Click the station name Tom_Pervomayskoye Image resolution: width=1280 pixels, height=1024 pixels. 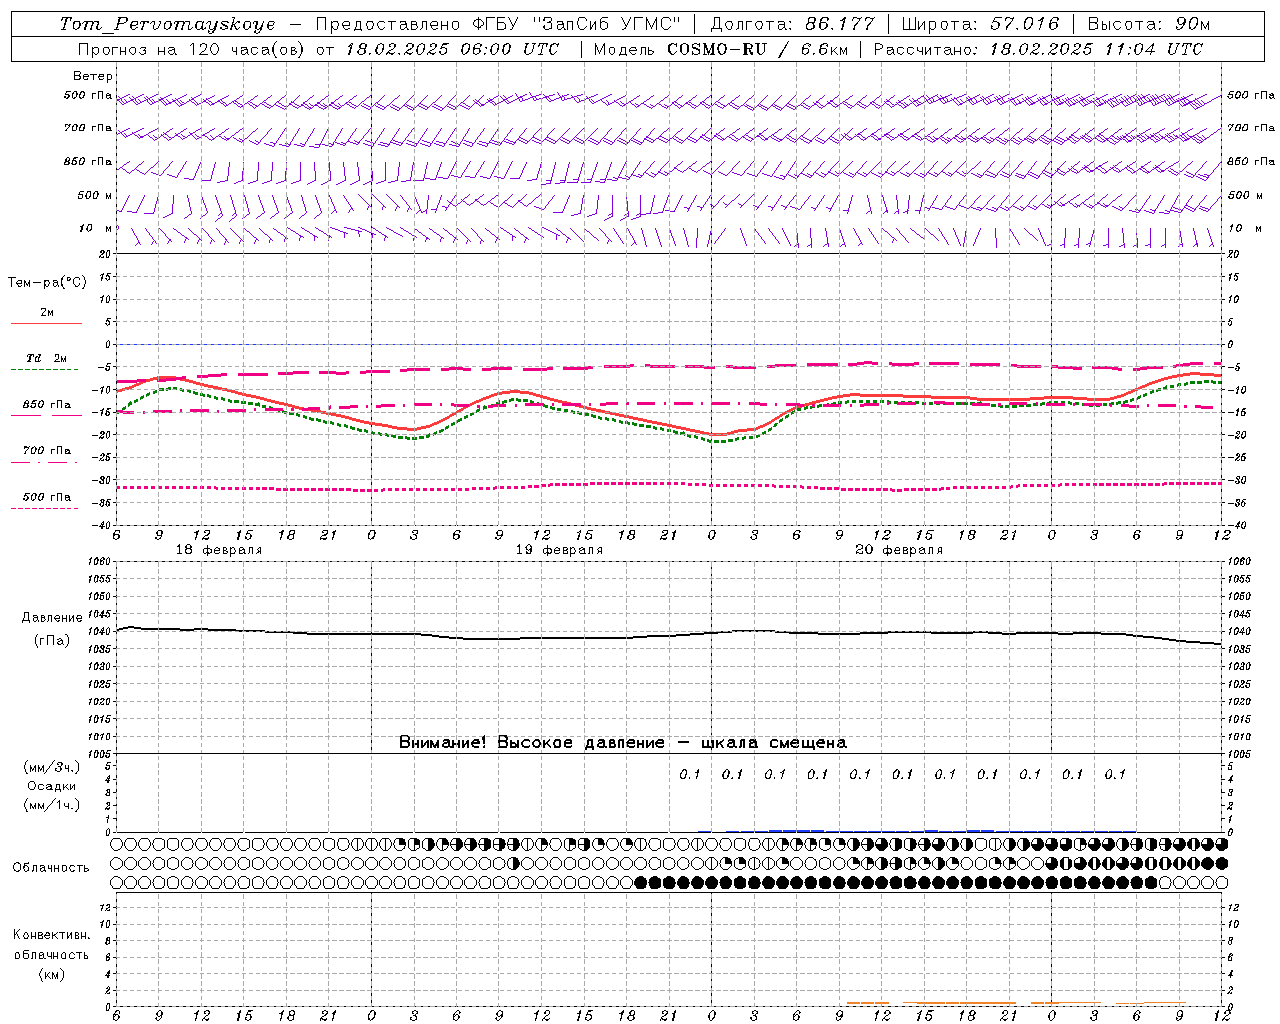[x=167, y=24]
